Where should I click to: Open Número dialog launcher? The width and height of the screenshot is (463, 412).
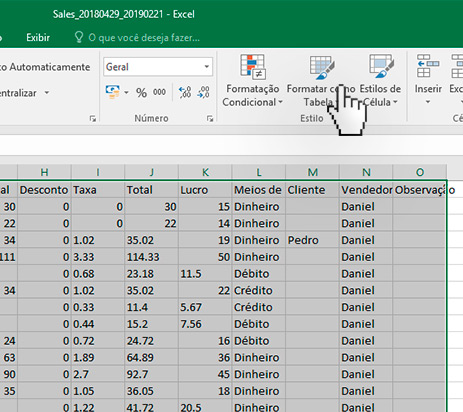[210, 118]
